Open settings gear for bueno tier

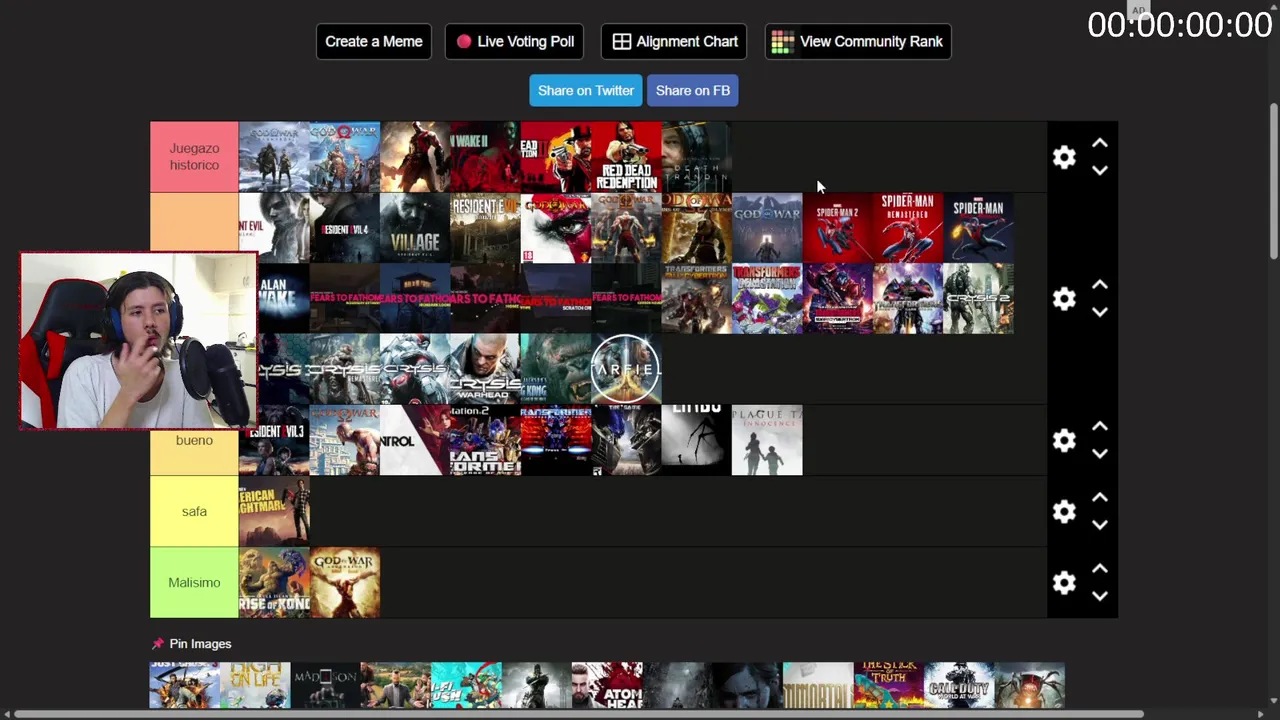[x=1064, y=441]
